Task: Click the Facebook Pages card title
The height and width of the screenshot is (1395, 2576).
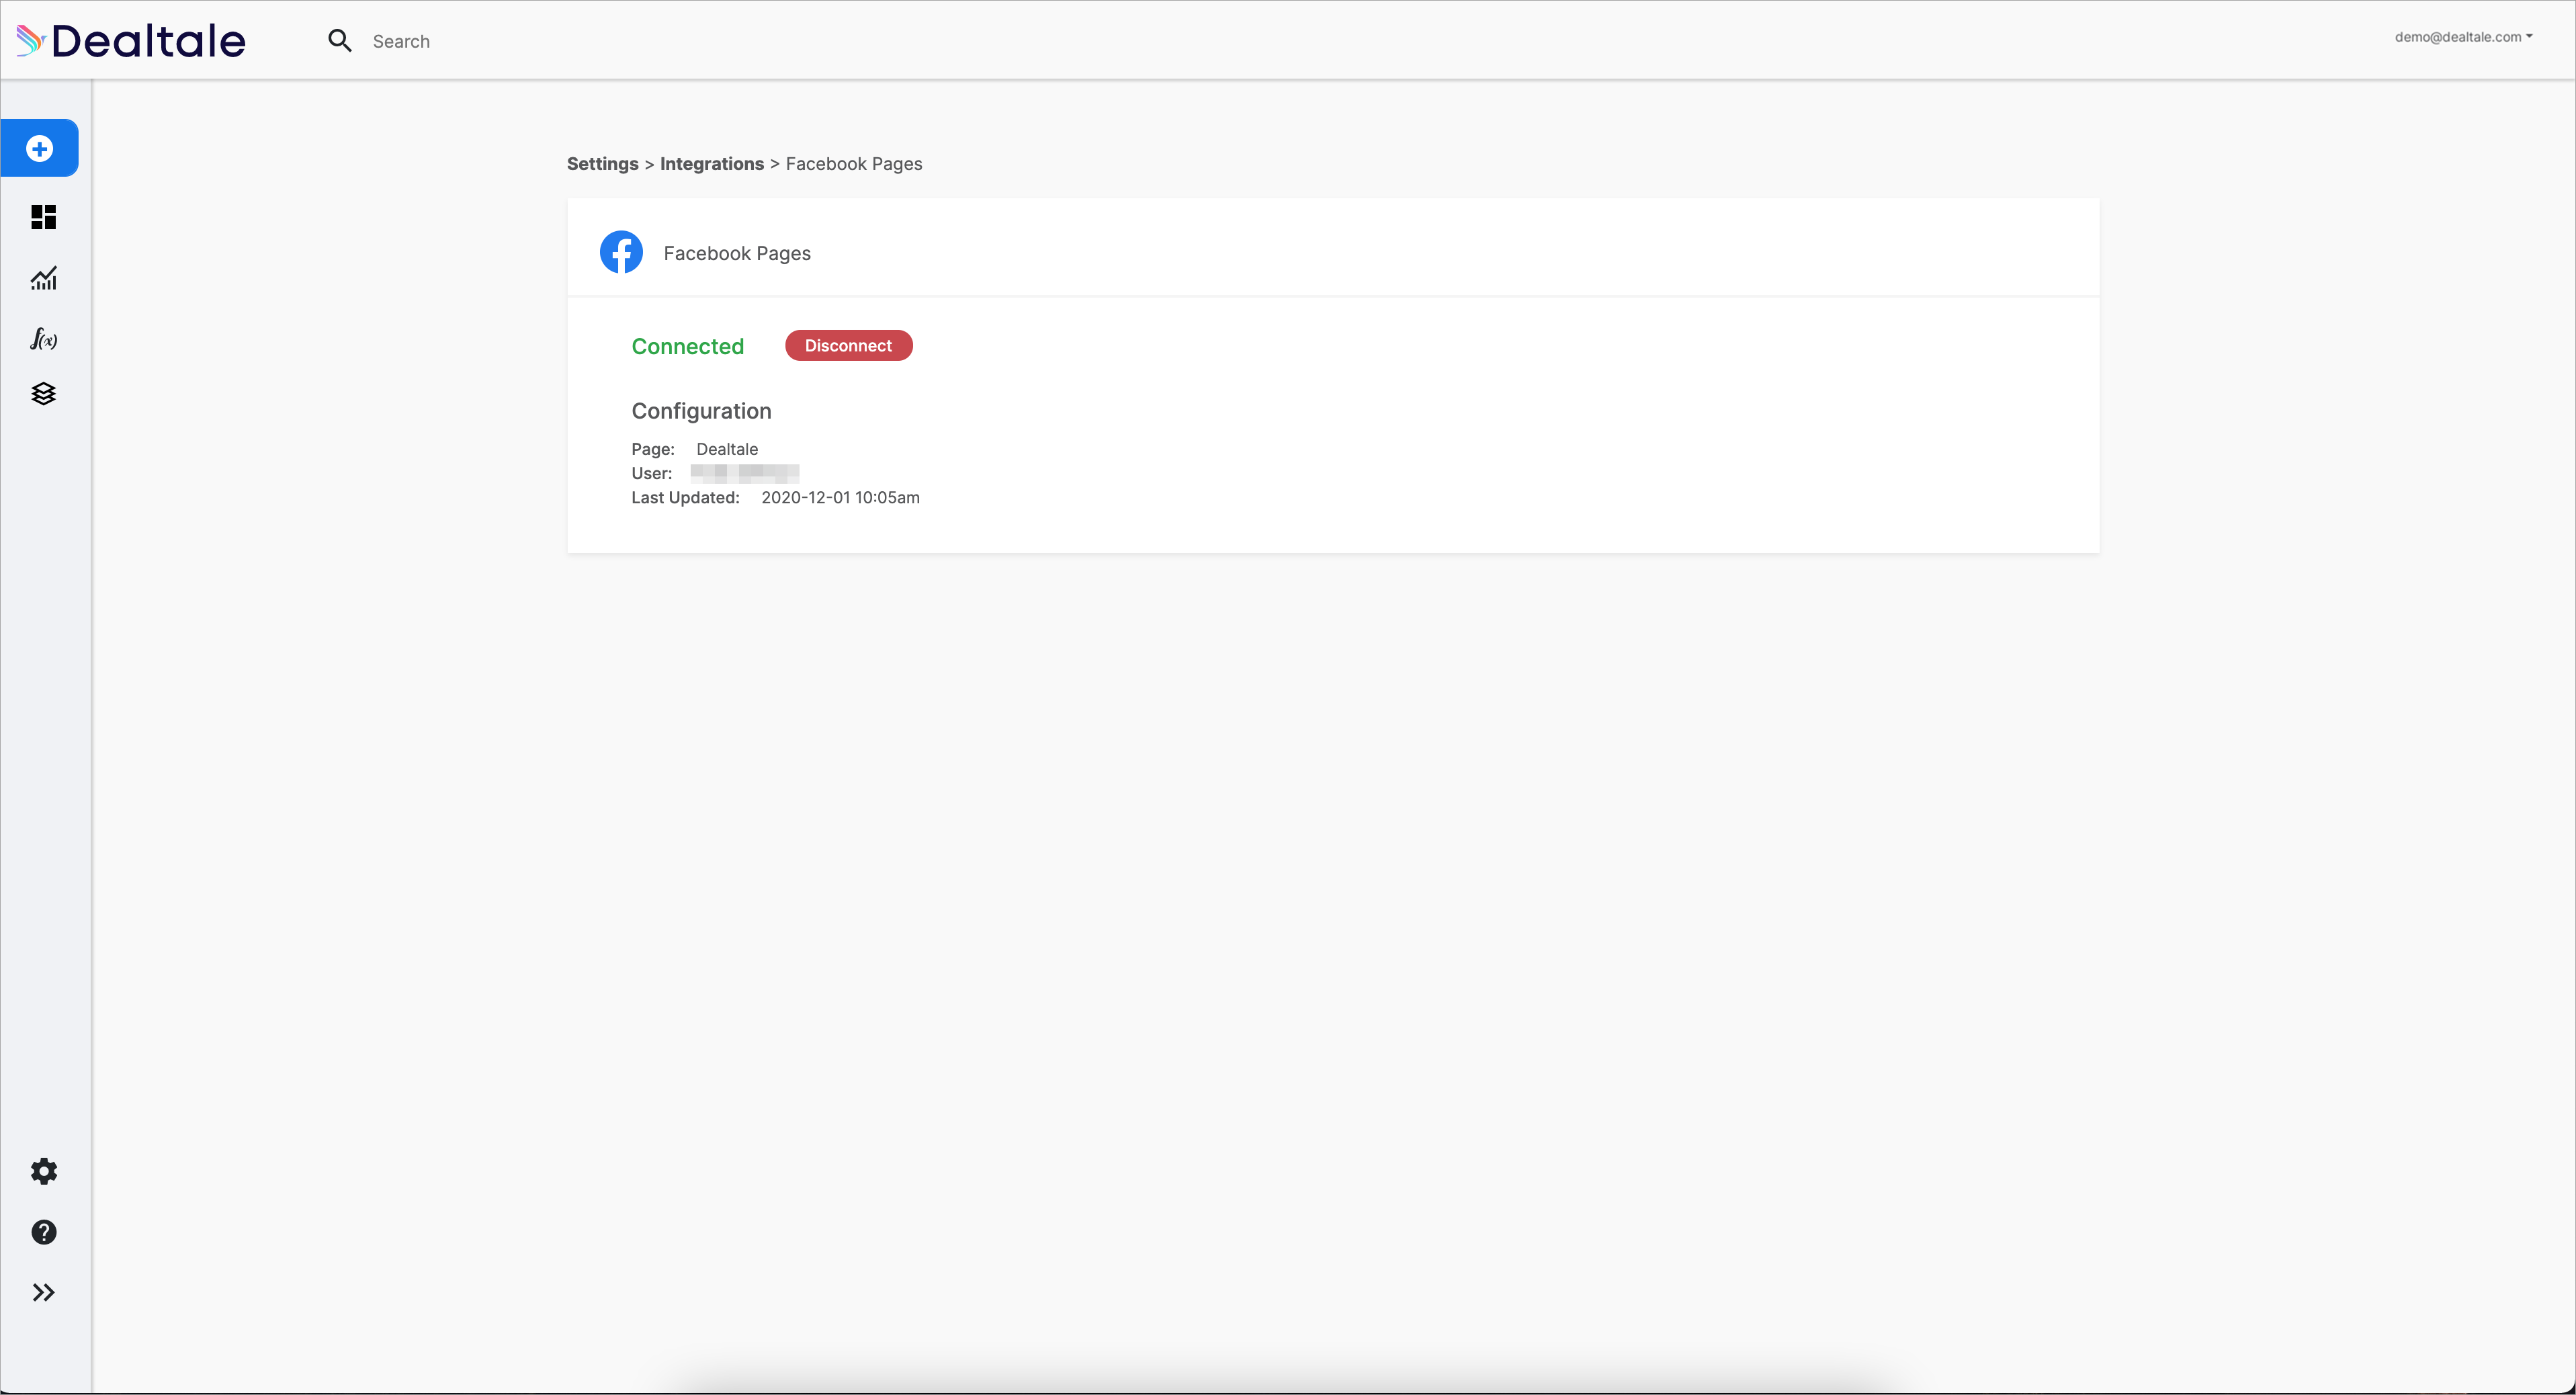Action: 737,253
